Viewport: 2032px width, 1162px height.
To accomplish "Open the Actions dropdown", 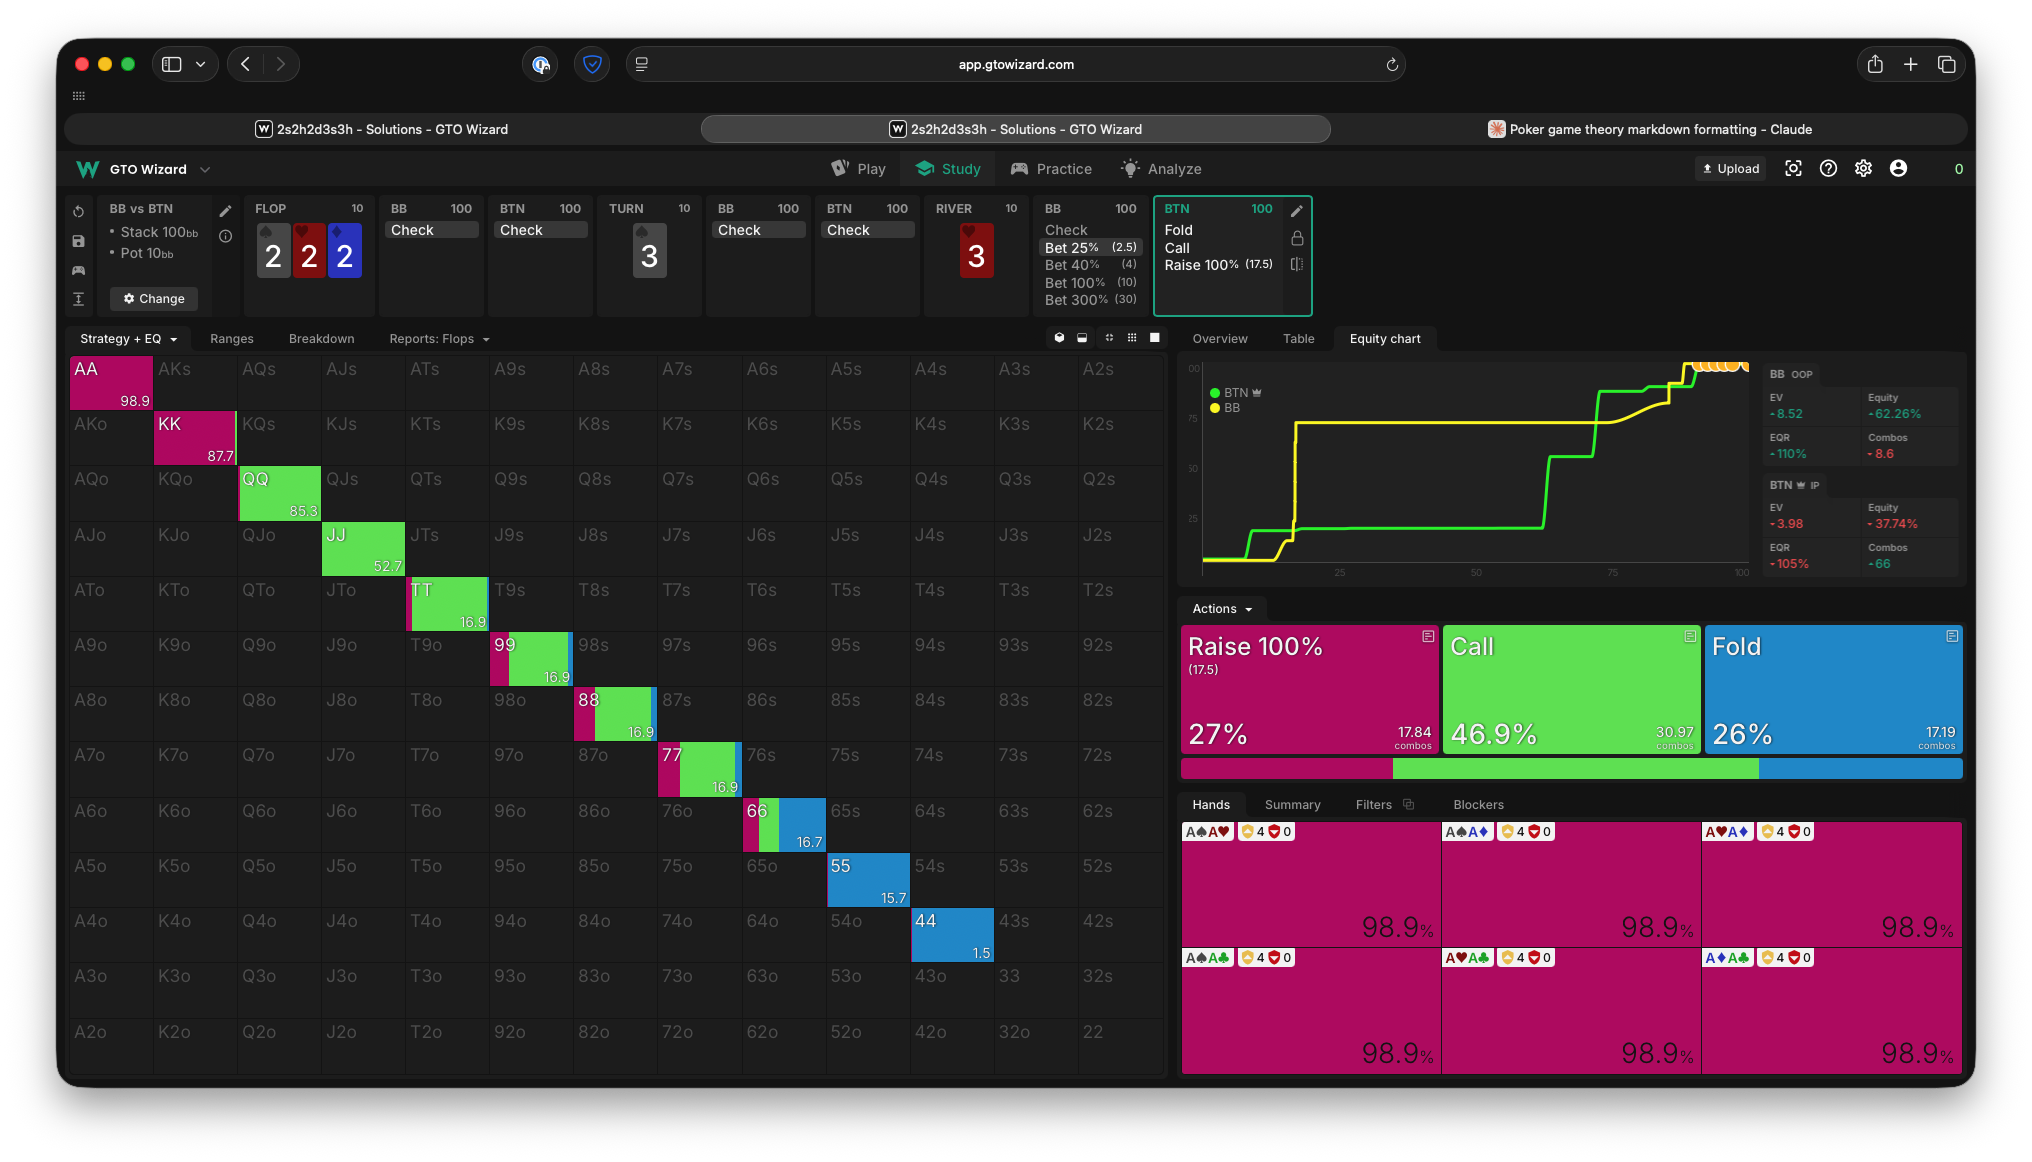I will point(1222,609).
